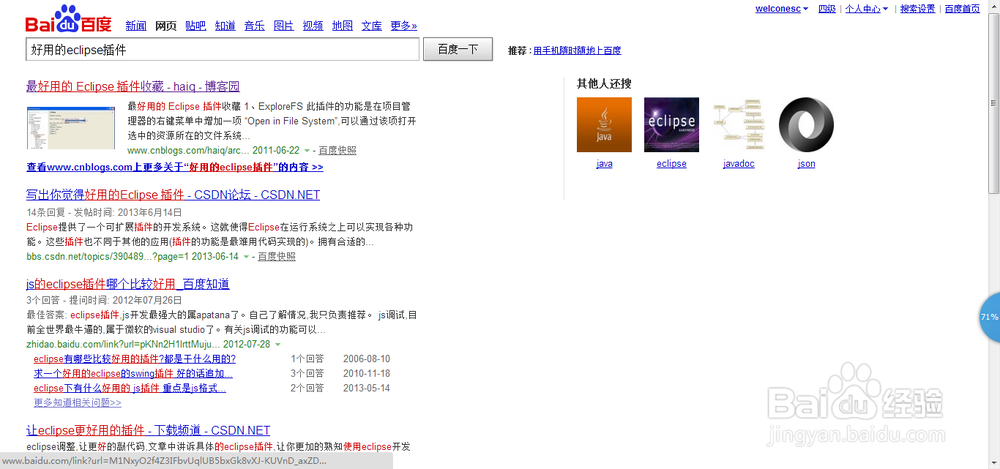Screen dimensions: 1000x469
Task: Open result 最好用的 Eclipse 插件收藏 - haiq
Action: 133,87
